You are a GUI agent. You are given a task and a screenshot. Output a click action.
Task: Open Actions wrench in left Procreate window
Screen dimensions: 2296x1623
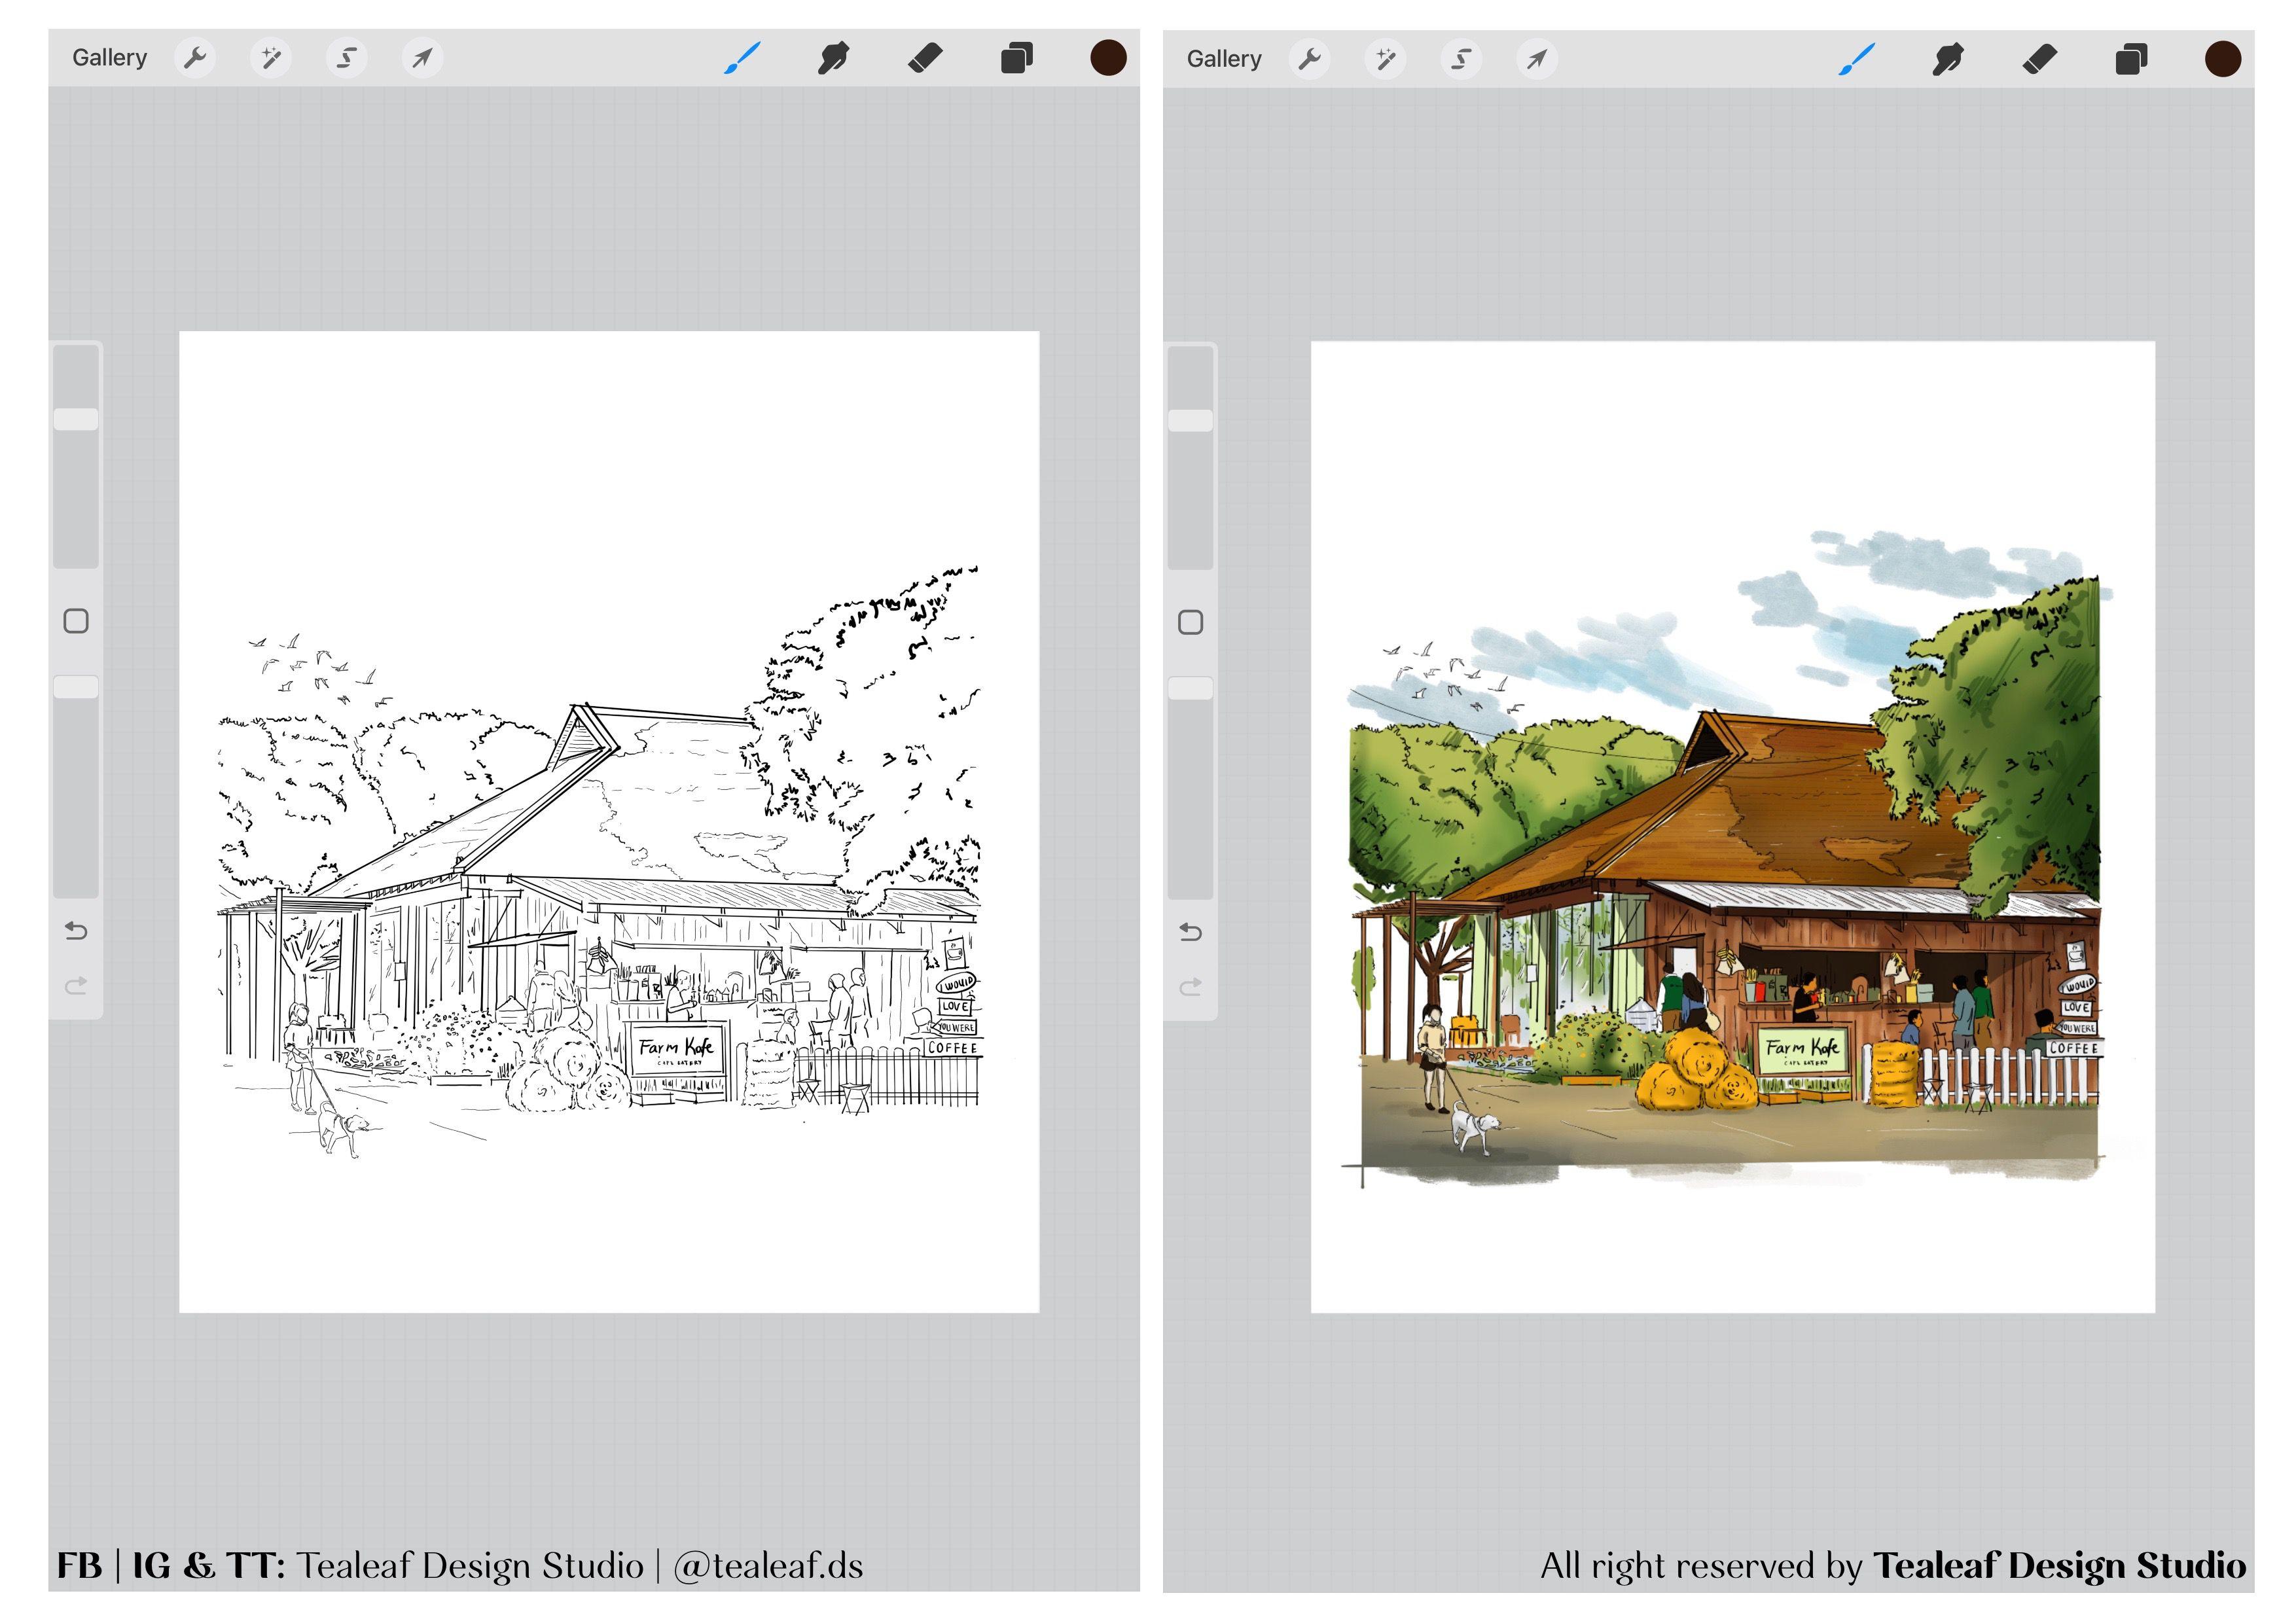click(194, 58)
